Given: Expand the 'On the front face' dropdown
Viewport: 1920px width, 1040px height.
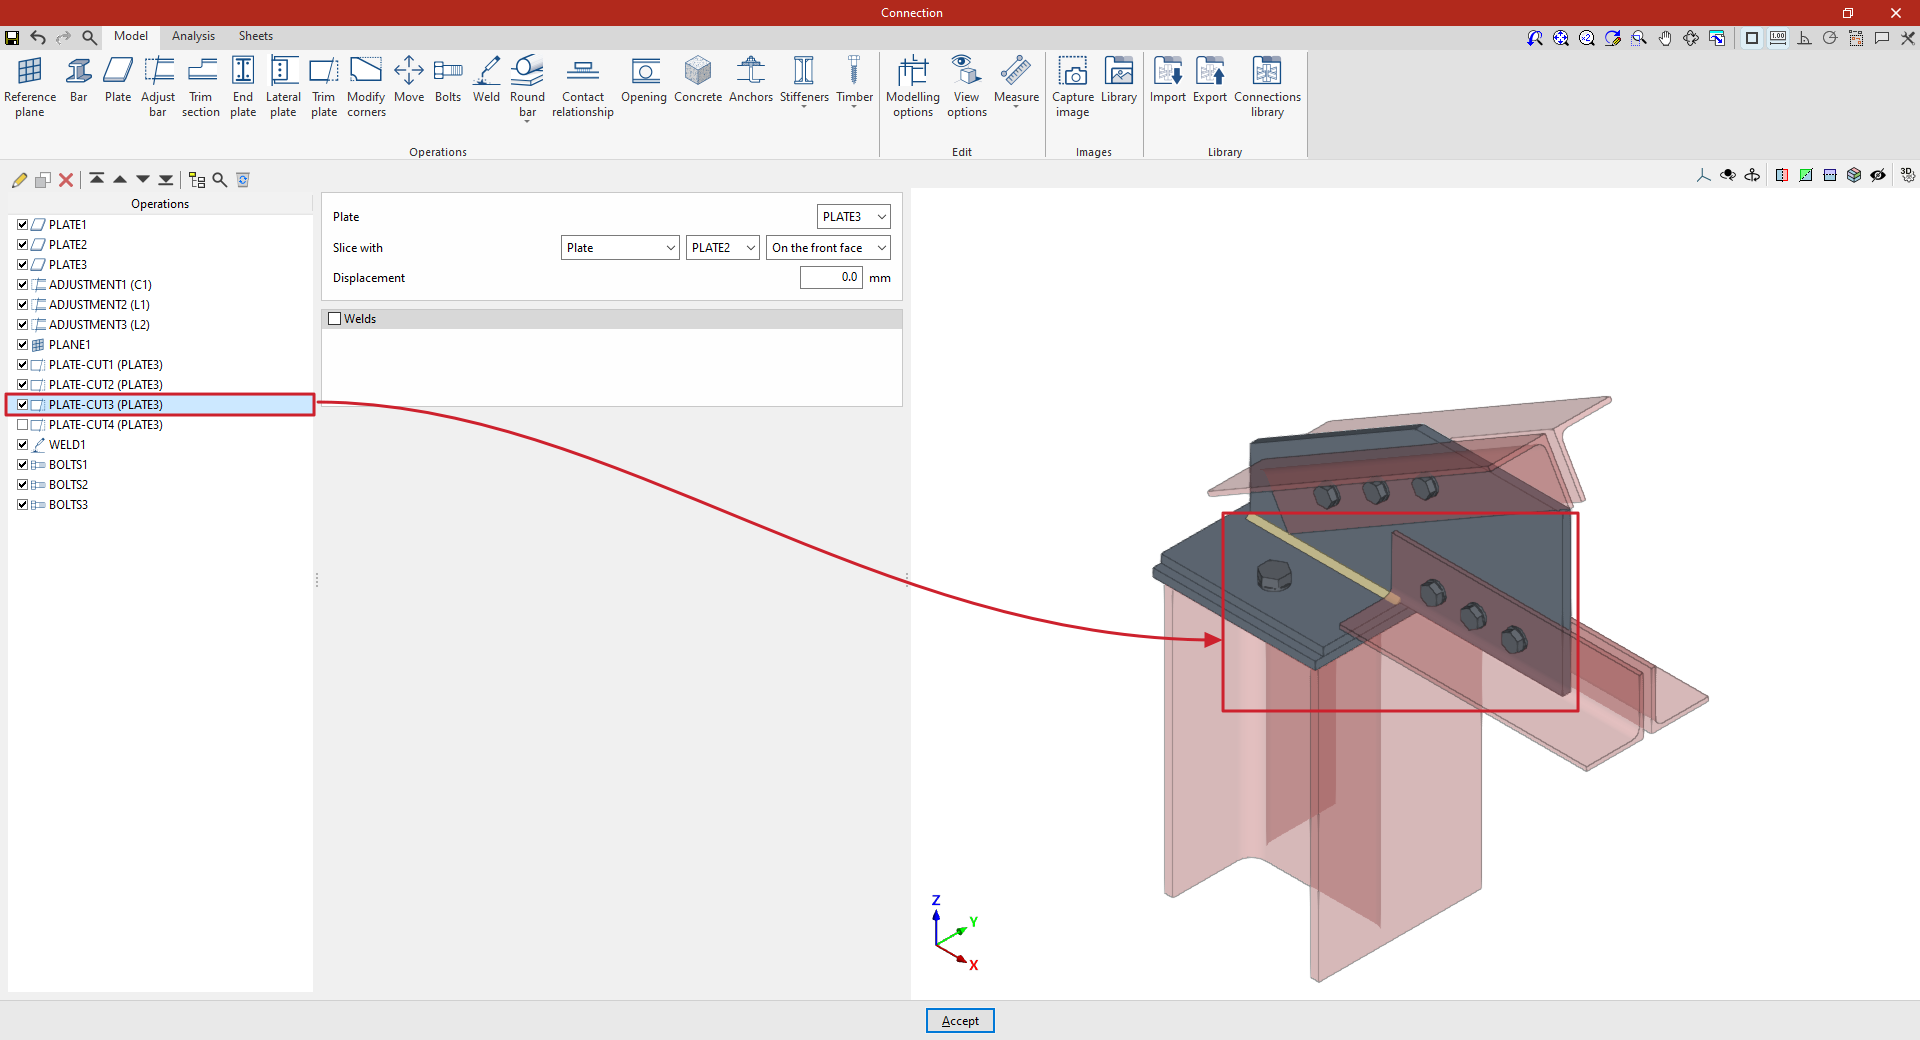Looking at the screenshot, I should pos(828,248).
